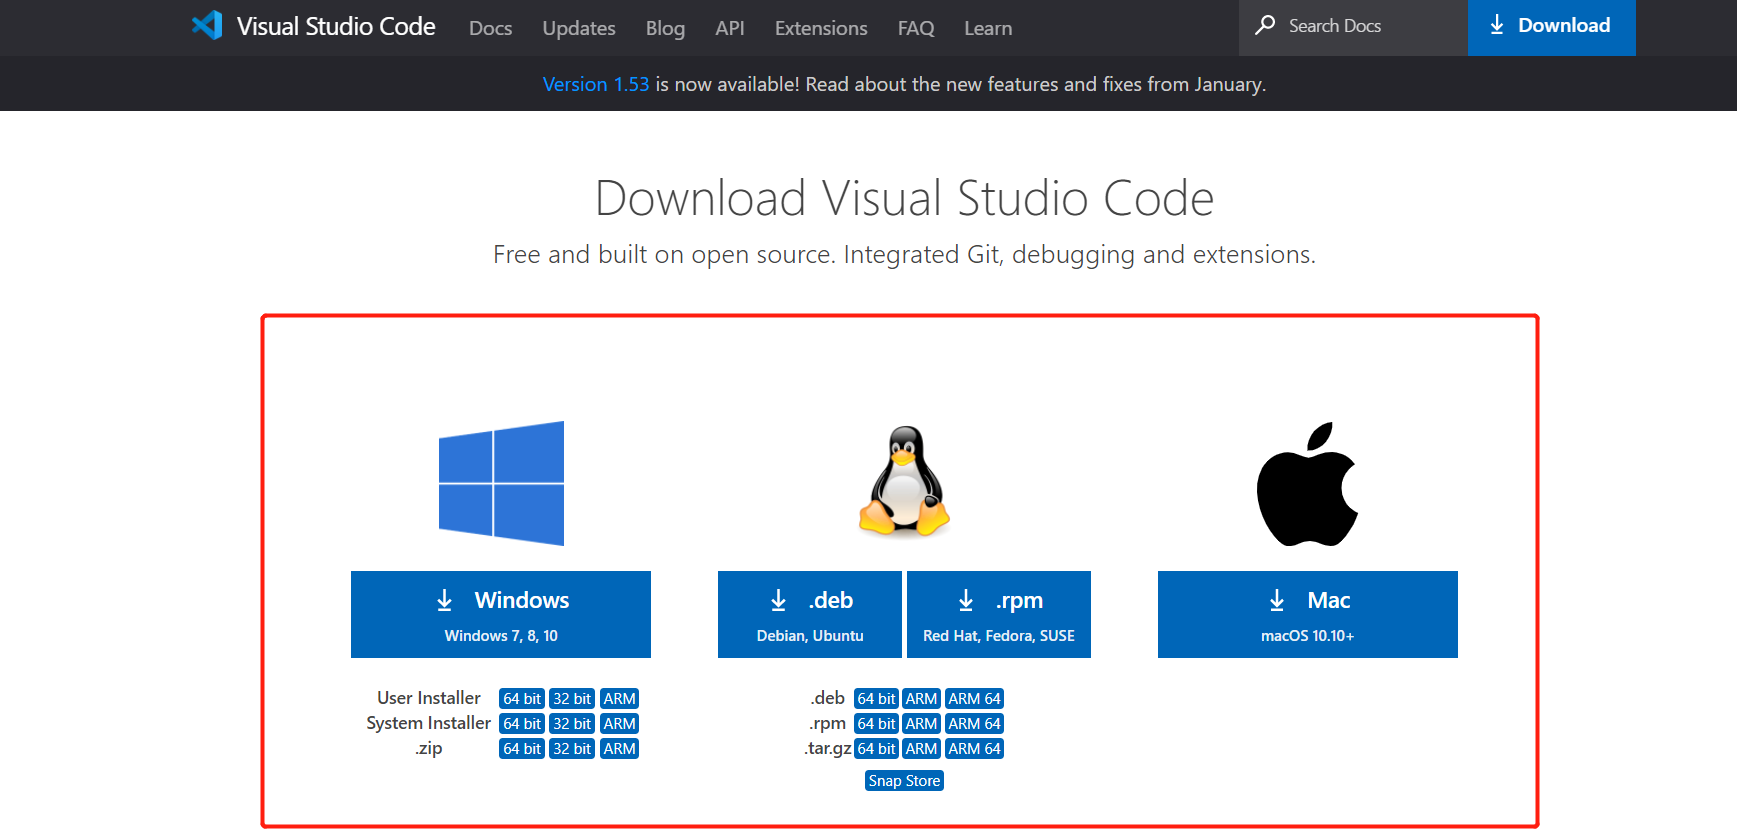Image resolution: width=1737 pixels, height=838 pixels.
Task: Download the .rpm package for Red Hat
Action: pos(998,614)
